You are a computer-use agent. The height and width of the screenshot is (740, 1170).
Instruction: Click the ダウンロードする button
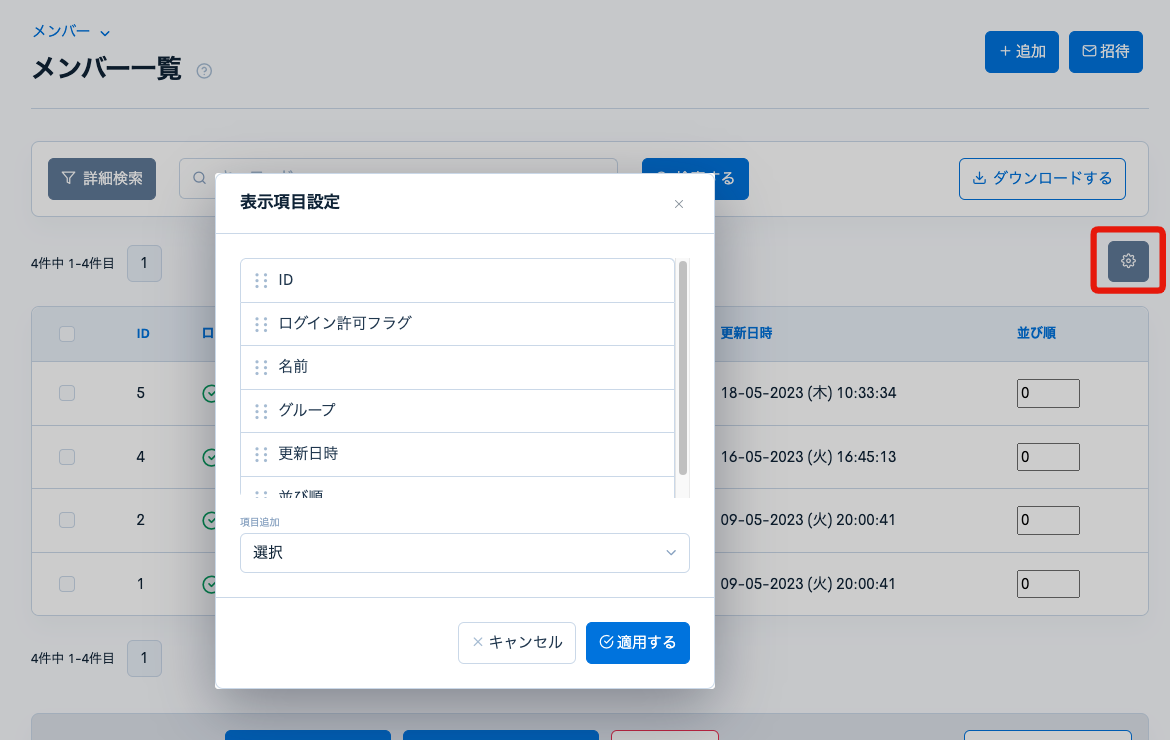1042,178
